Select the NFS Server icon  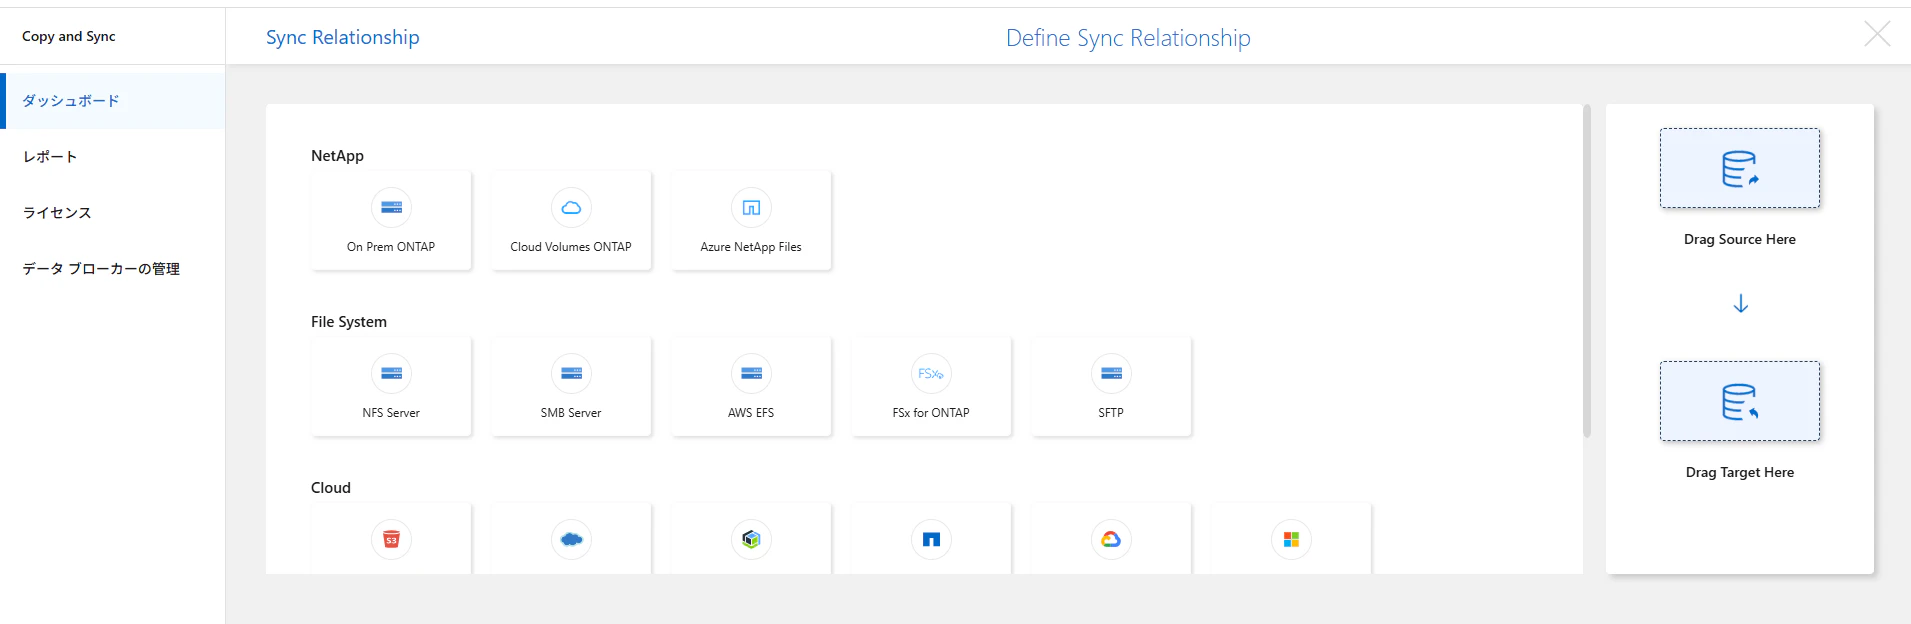pos(391,374)
